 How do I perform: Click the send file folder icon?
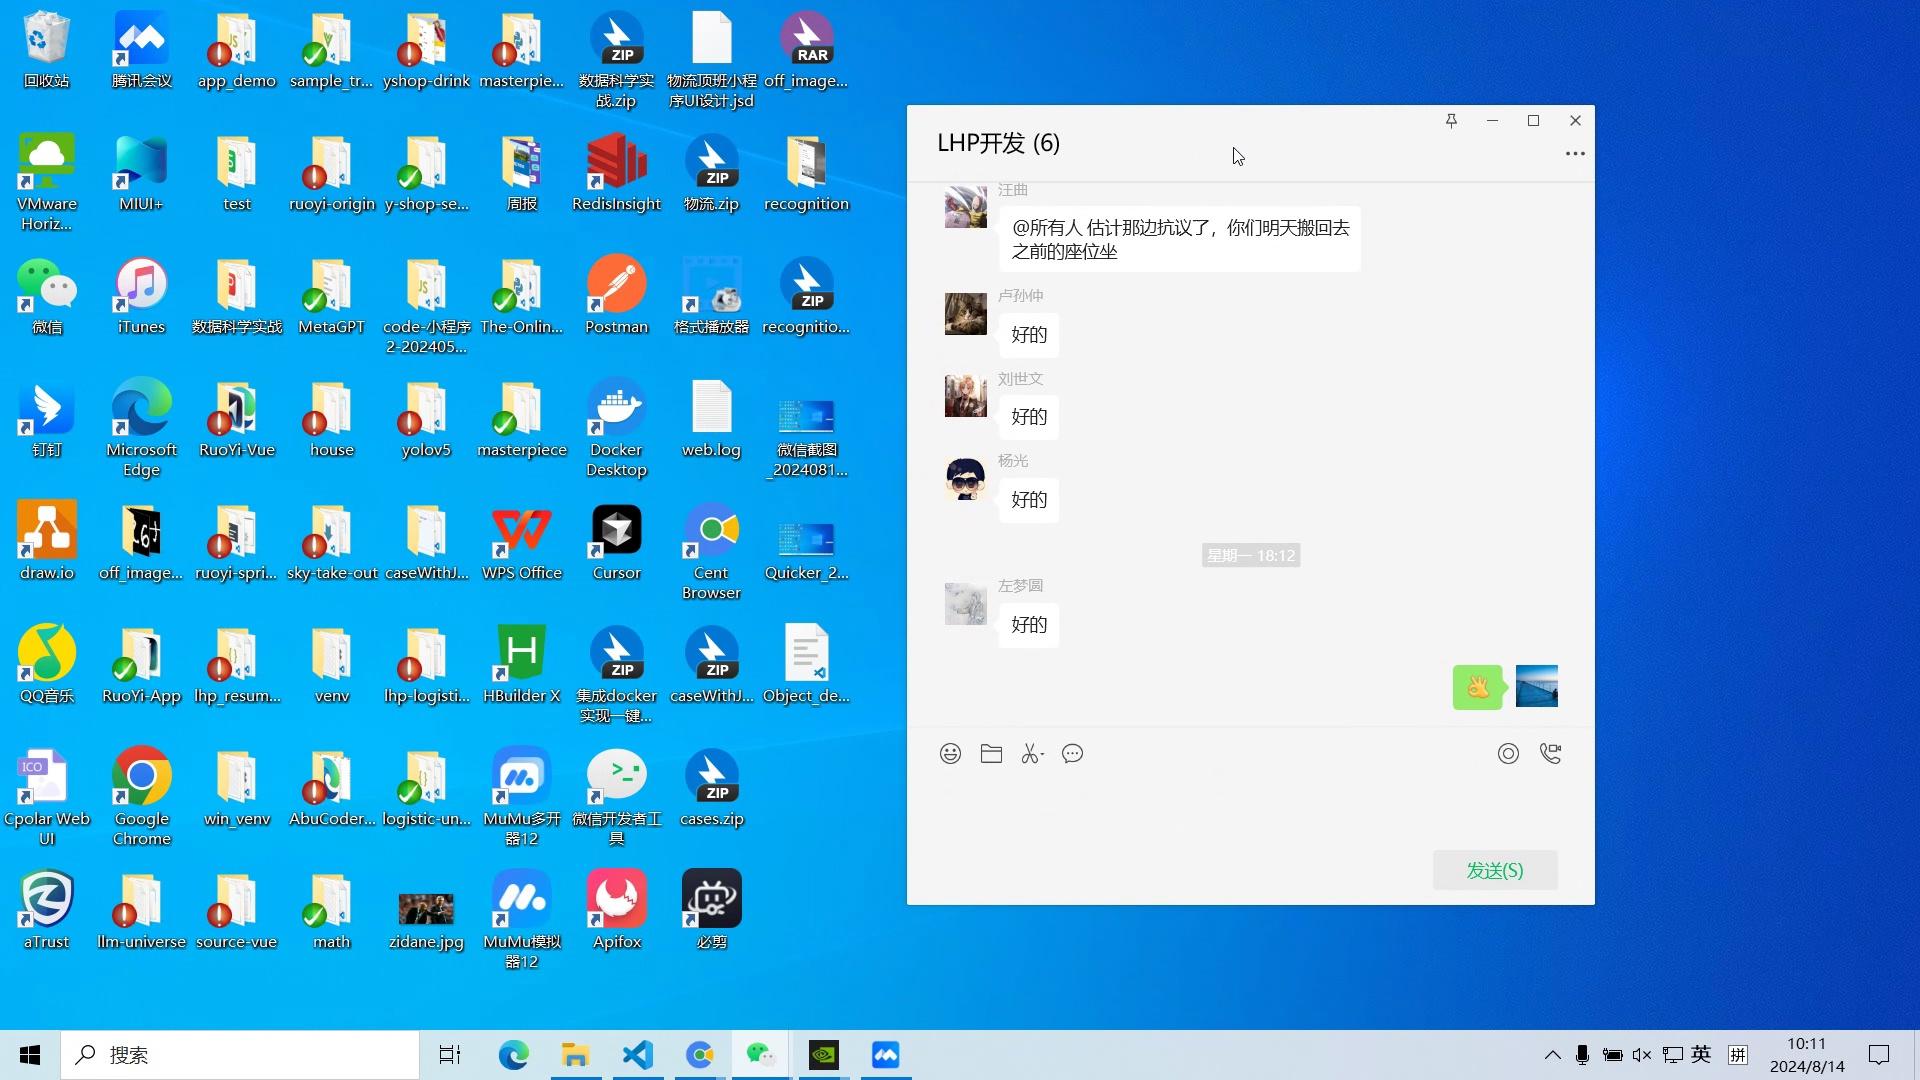pyautogui.click(x=991, y=754)
